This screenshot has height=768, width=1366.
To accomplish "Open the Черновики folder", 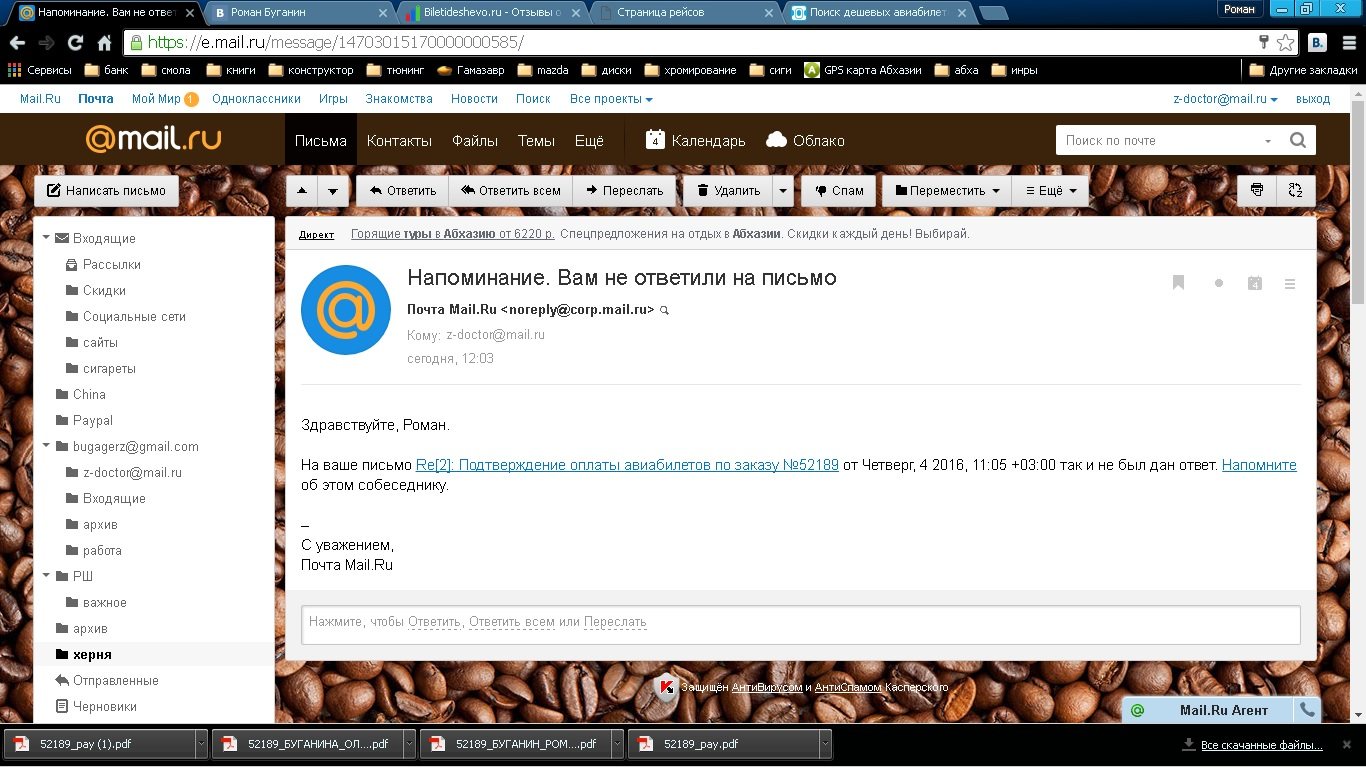I will coord(105,706).
